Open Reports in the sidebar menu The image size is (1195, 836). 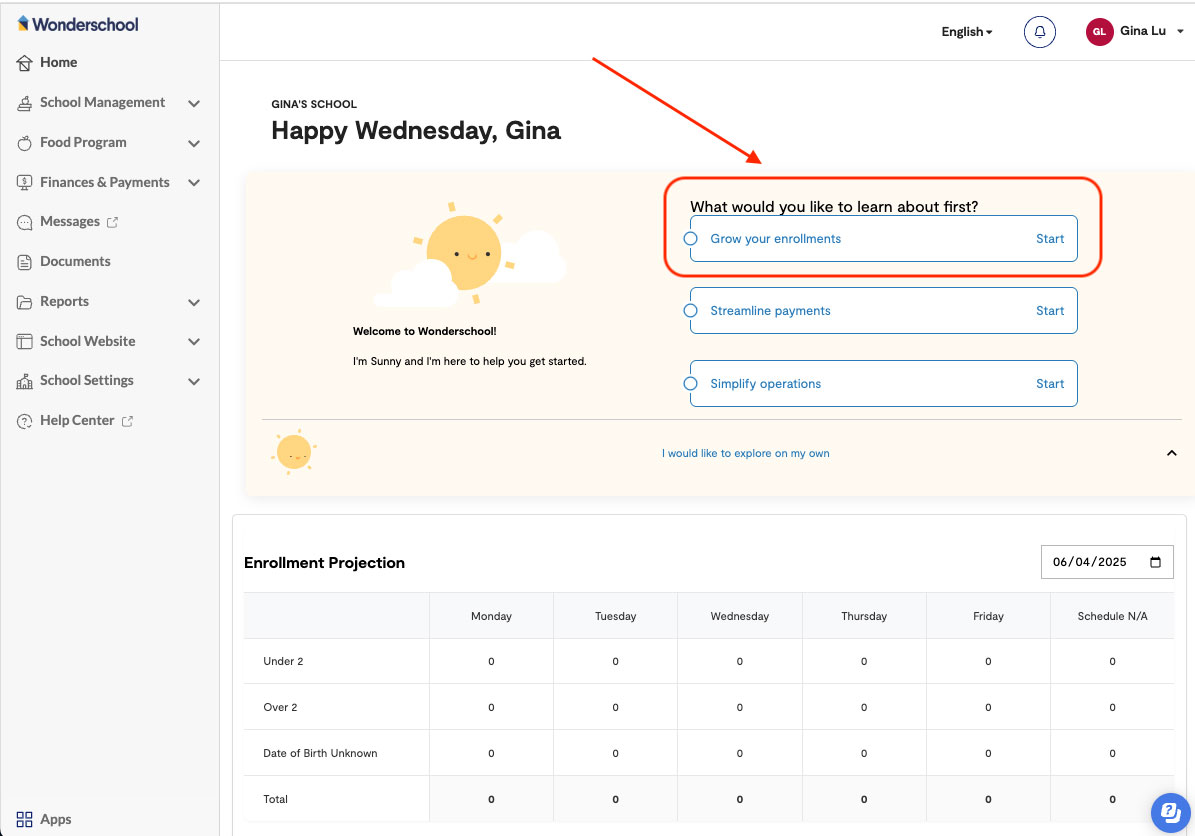pyautogui.click(x=64, y=302)
